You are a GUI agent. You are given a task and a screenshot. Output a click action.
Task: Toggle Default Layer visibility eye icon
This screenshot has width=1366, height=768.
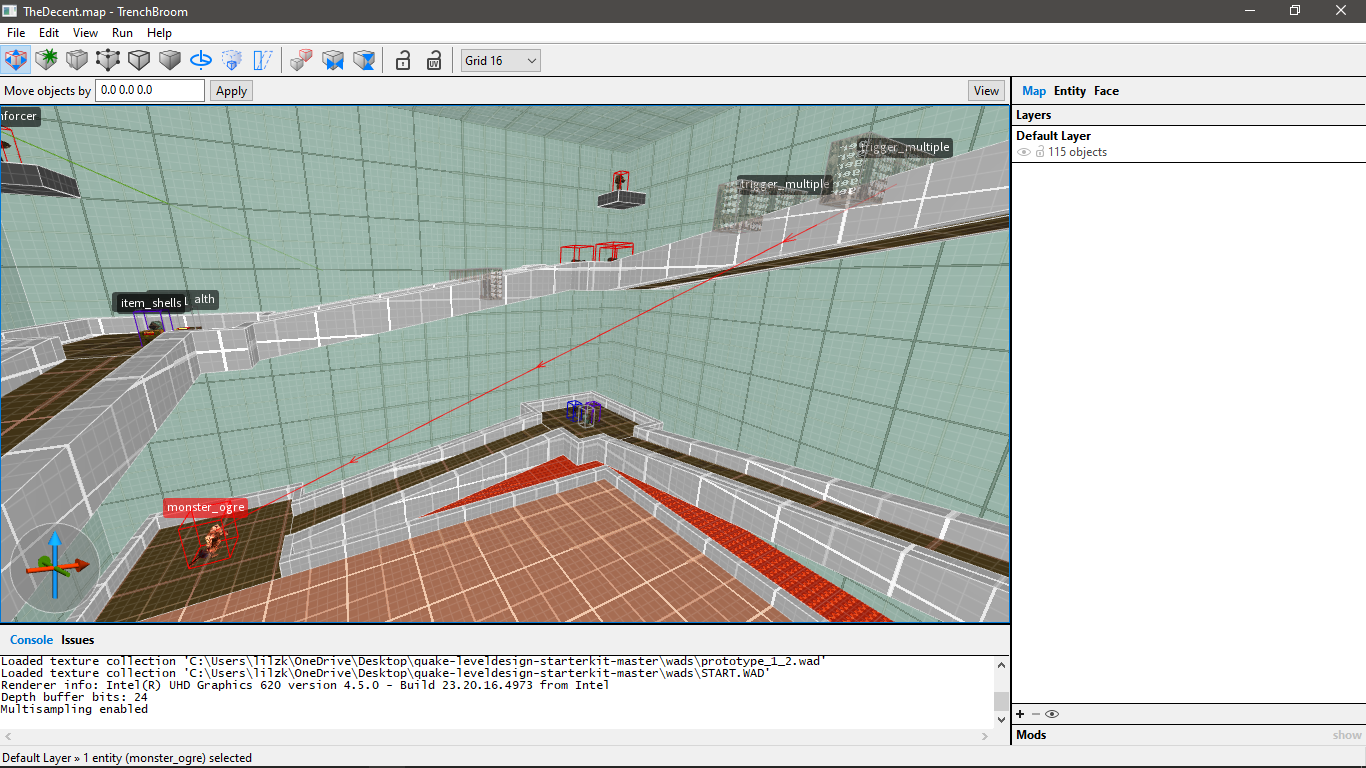pyautogui.click(x=1024, y=153)
